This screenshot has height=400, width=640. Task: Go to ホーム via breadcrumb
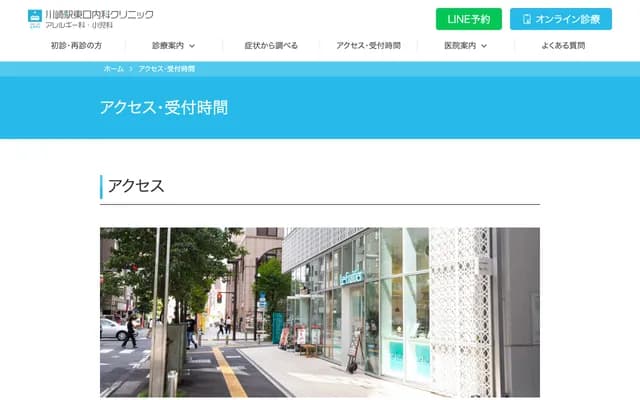click(x=113, y=69)
